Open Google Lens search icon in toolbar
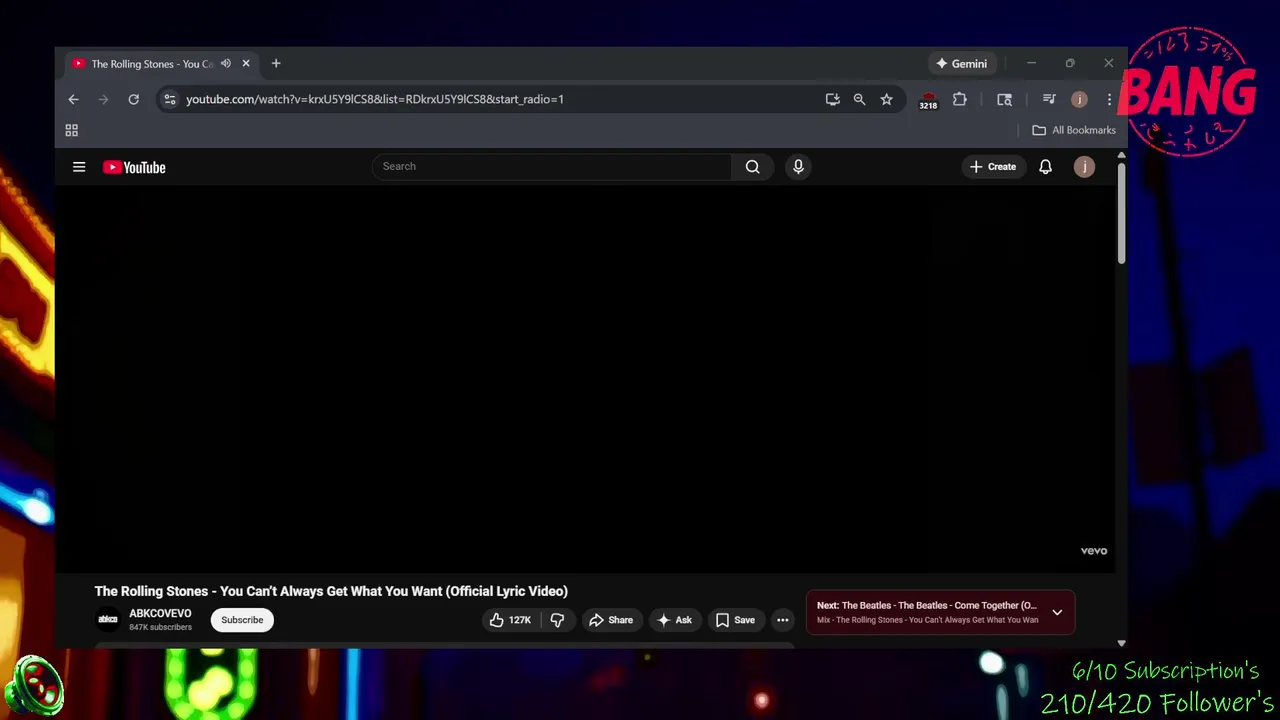The width and height of the screenshot is (1280, 720). coord(1004,99)
